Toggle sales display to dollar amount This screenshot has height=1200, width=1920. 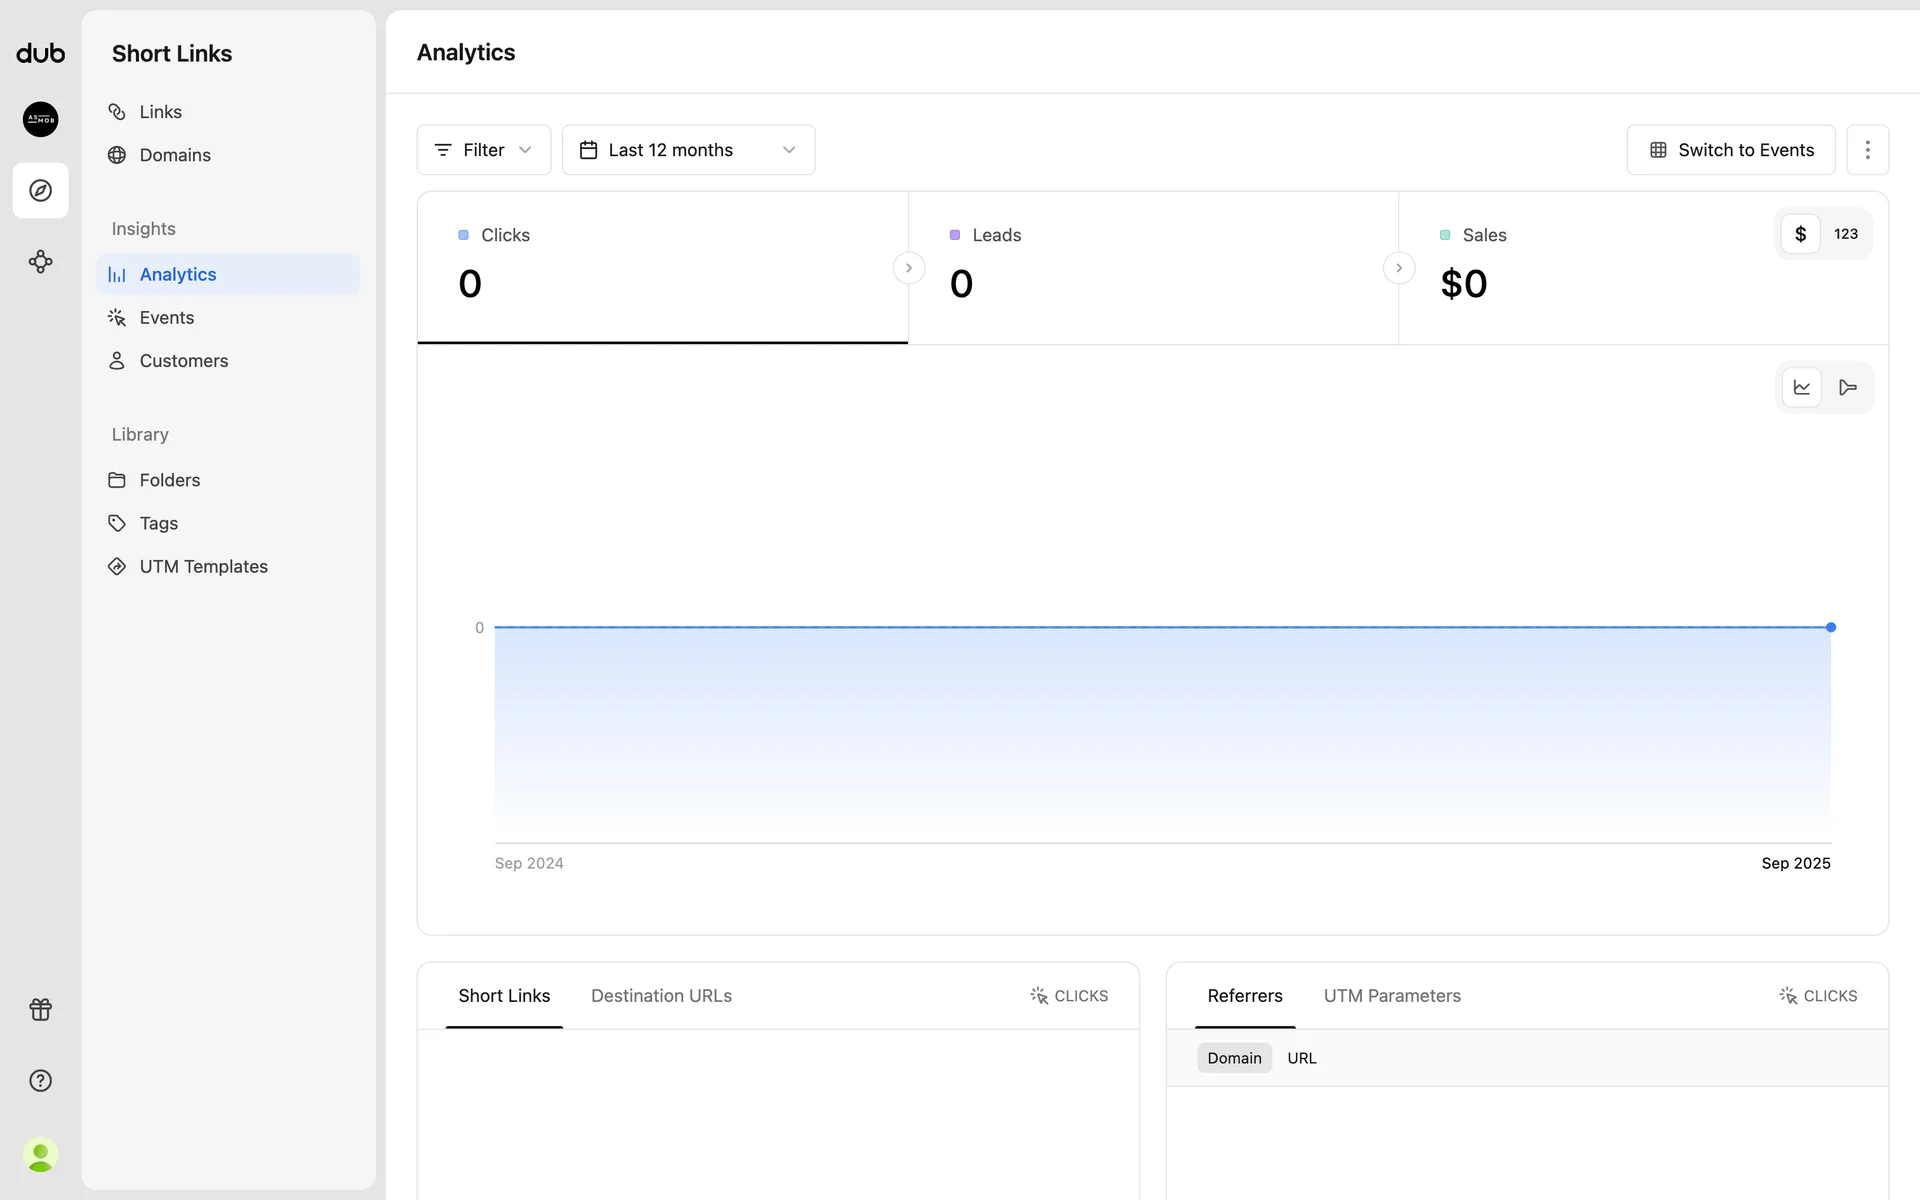pos(1800,234)
